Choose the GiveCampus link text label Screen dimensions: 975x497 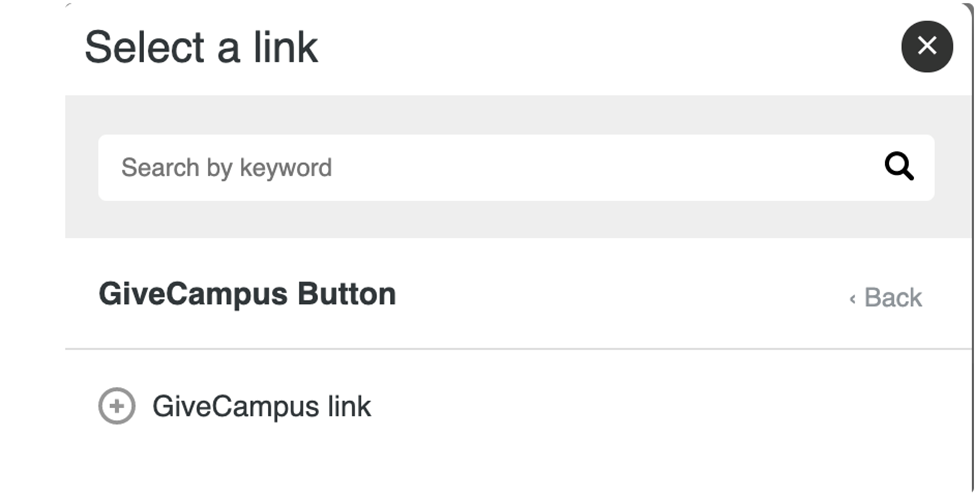pyautogui.click(x=262, y=406)
